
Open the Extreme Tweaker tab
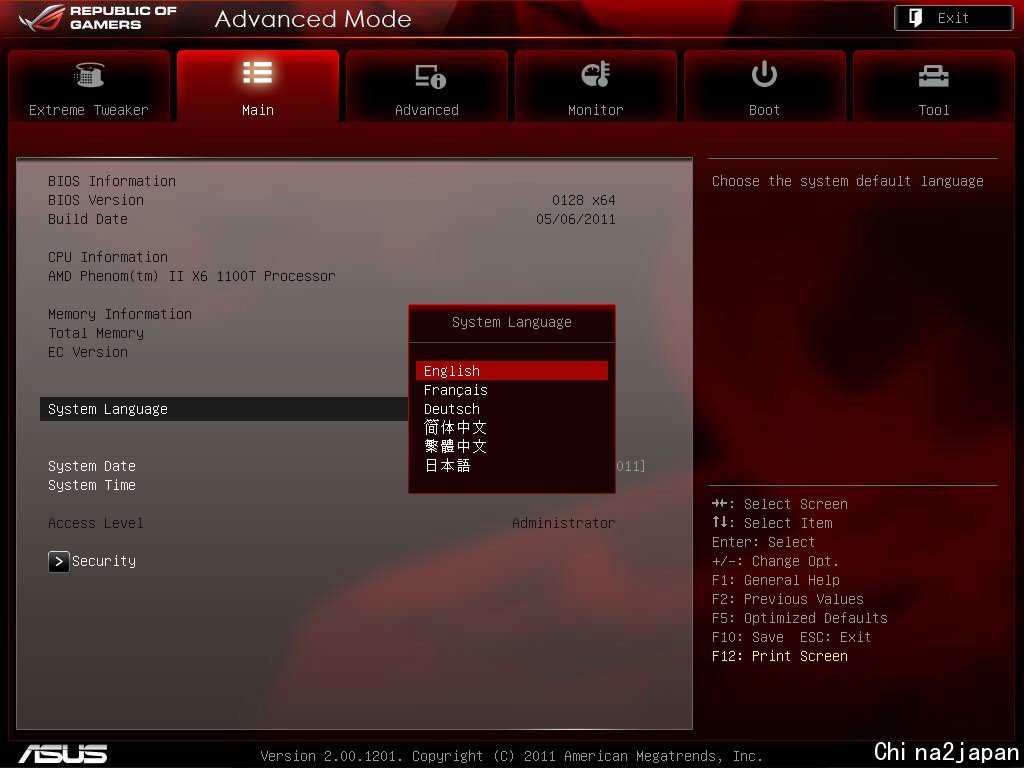point(89,86)
